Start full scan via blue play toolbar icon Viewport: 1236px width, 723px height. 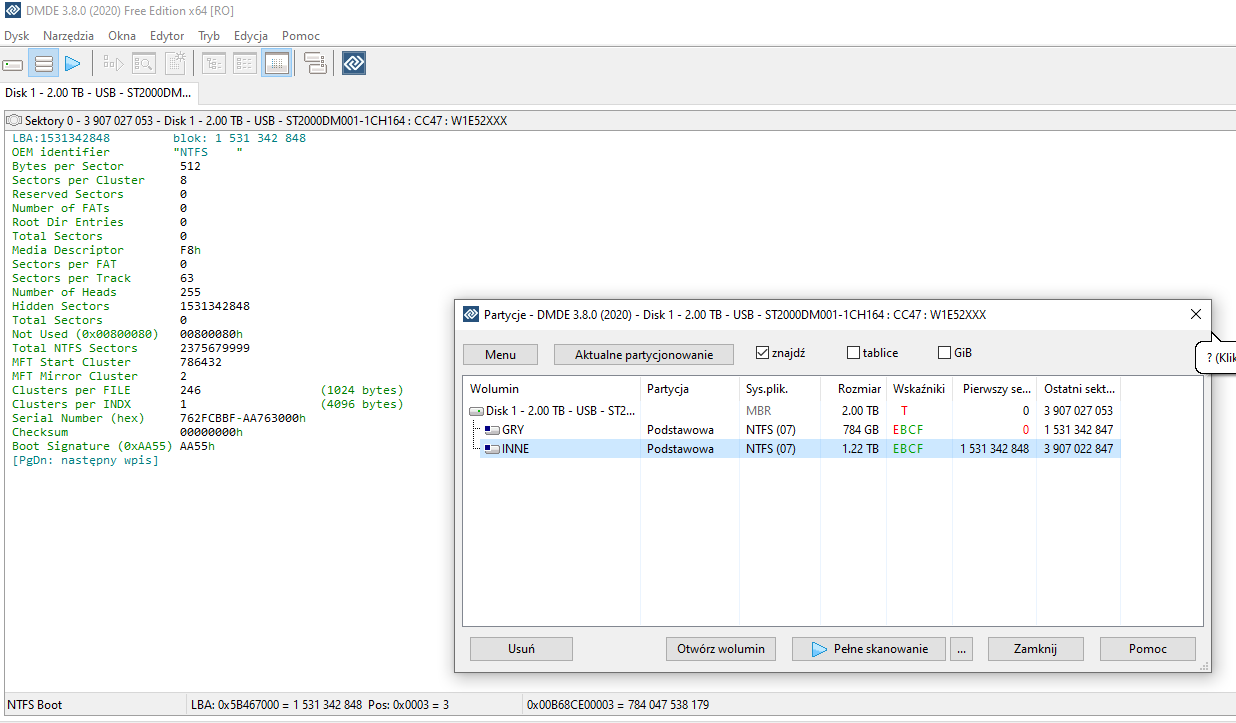coord(72,64)
